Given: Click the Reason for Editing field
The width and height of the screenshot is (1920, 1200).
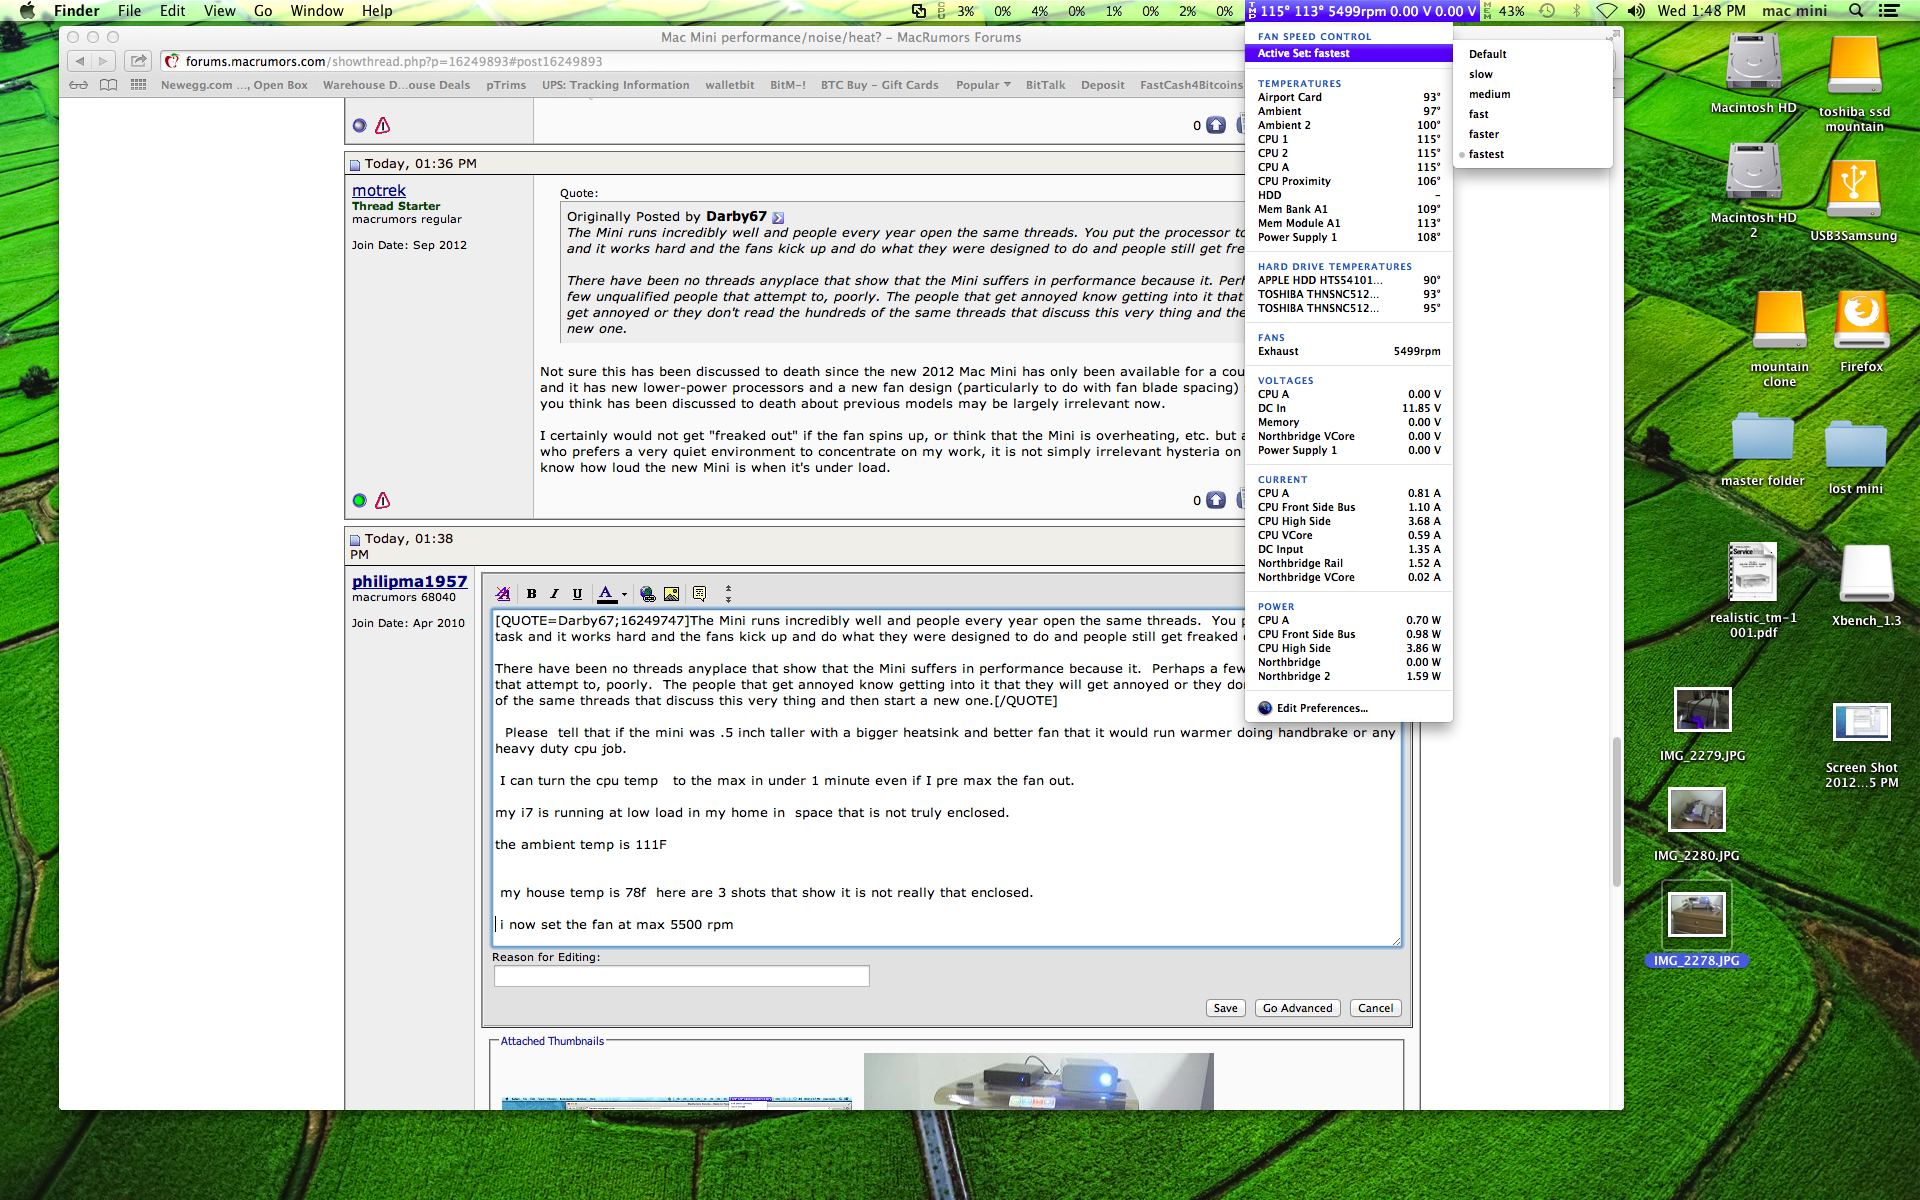Looking at the screenshot, I should (681, 976).
